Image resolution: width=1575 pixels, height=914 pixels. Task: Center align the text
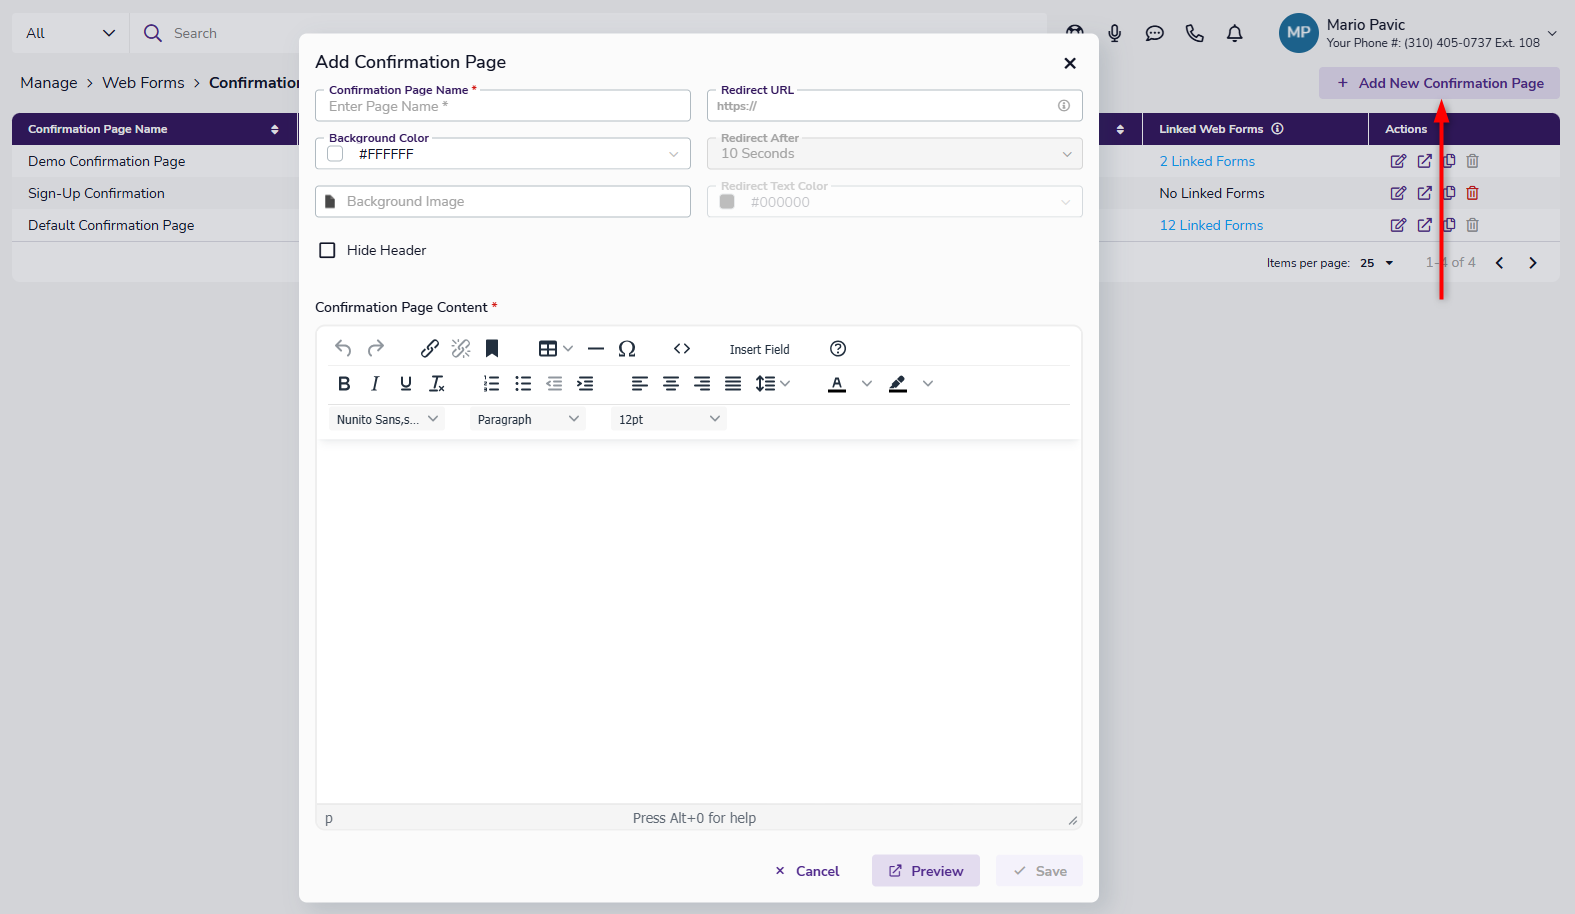tap(671, 384)
